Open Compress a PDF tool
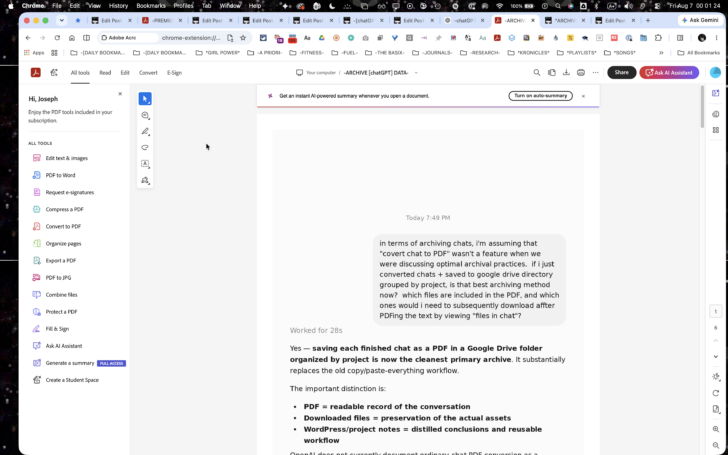This screenshot has width=728, height=455. click(x=64, y=209)
